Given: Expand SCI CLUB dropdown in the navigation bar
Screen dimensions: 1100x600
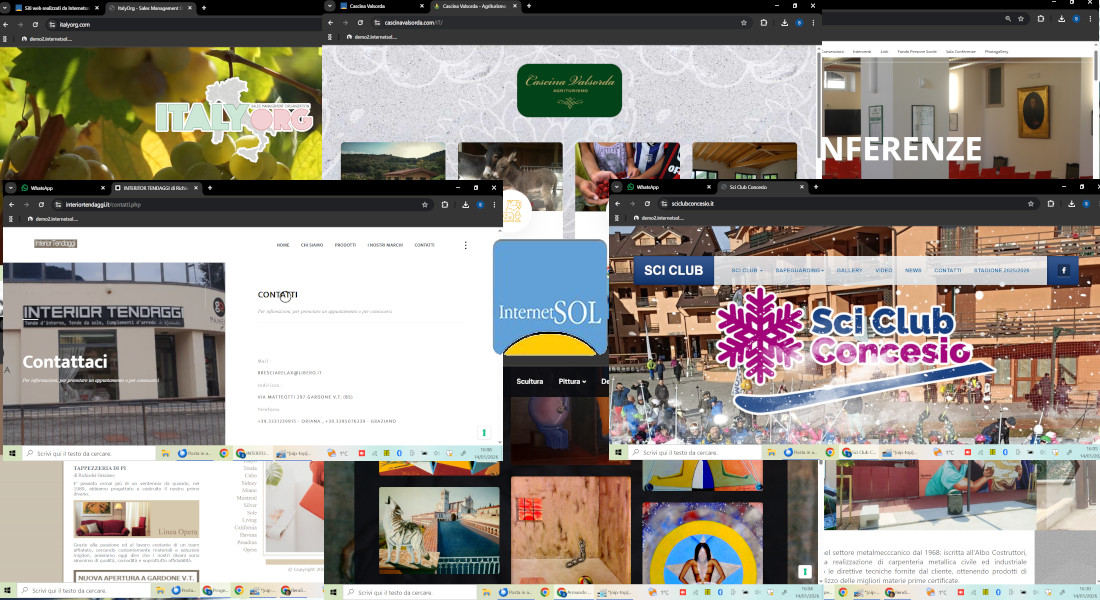Looking at the screenshot, I should (x=746, y=270).
